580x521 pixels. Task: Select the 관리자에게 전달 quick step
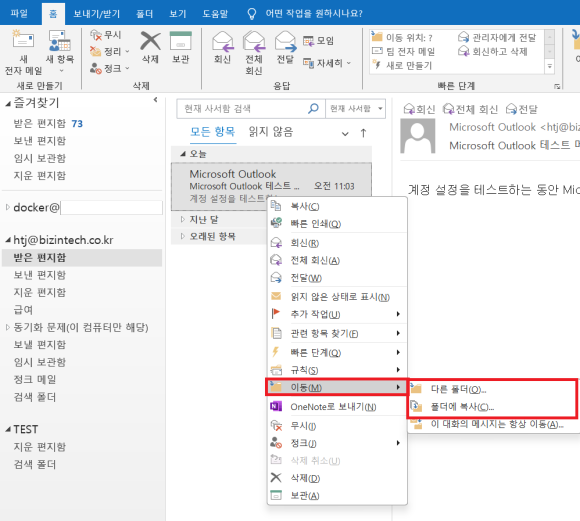497,37
